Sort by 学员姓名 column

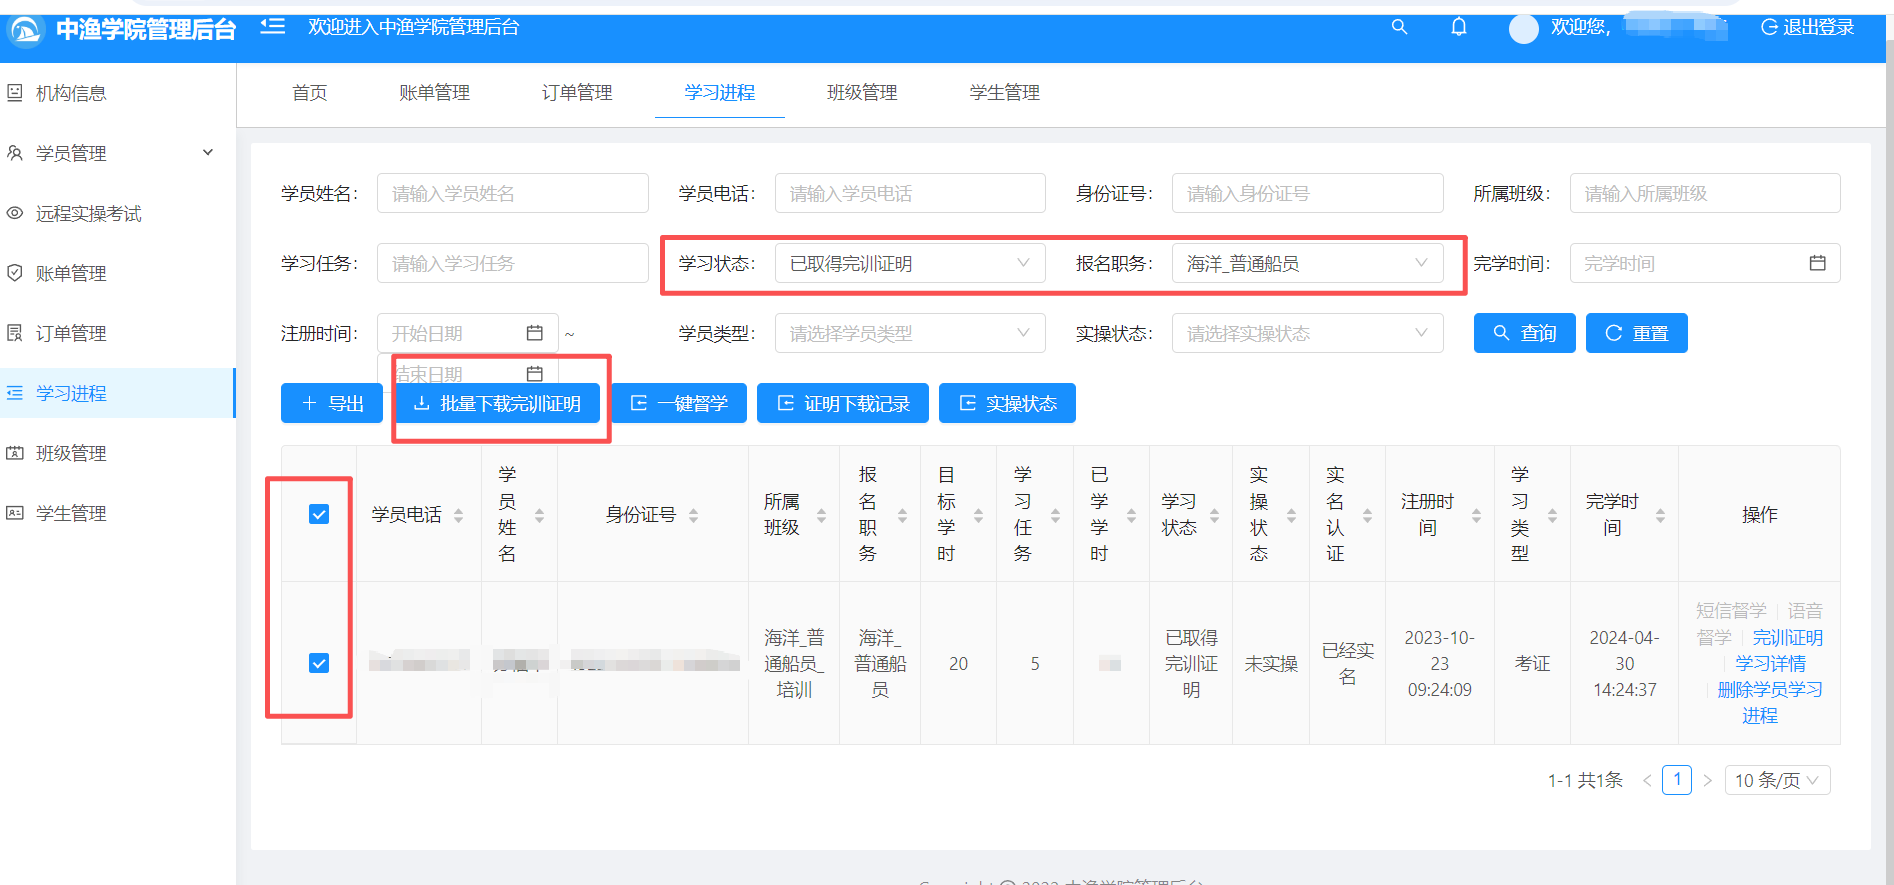coord(540,515)
